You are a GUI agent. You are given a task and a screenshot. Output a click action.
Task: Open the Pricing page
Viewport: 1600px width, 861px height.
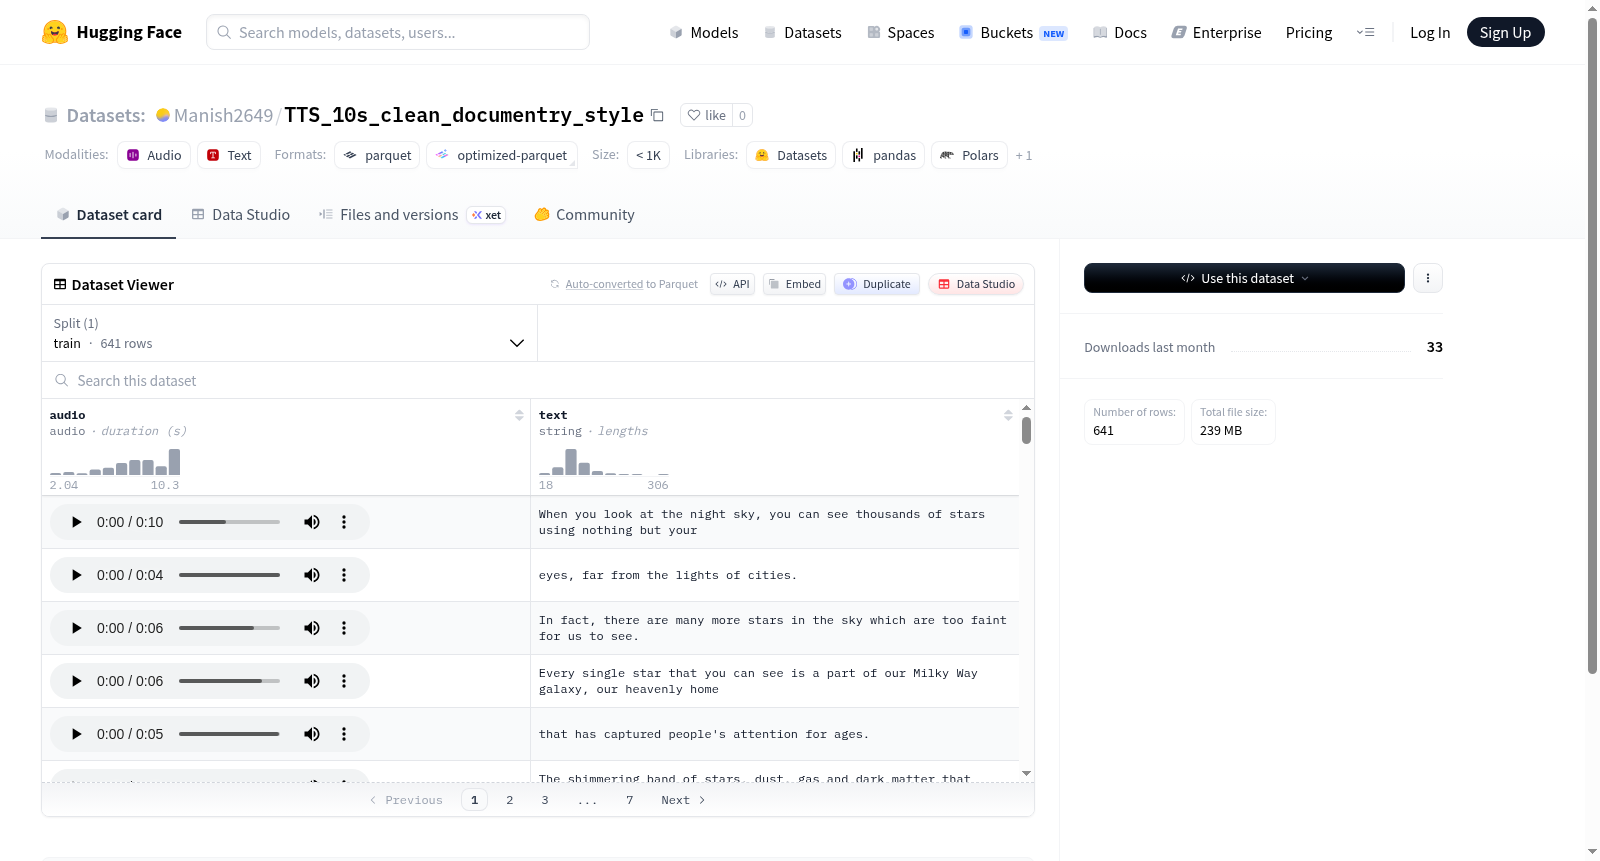pyautogui.click(x=1309, y=32)
